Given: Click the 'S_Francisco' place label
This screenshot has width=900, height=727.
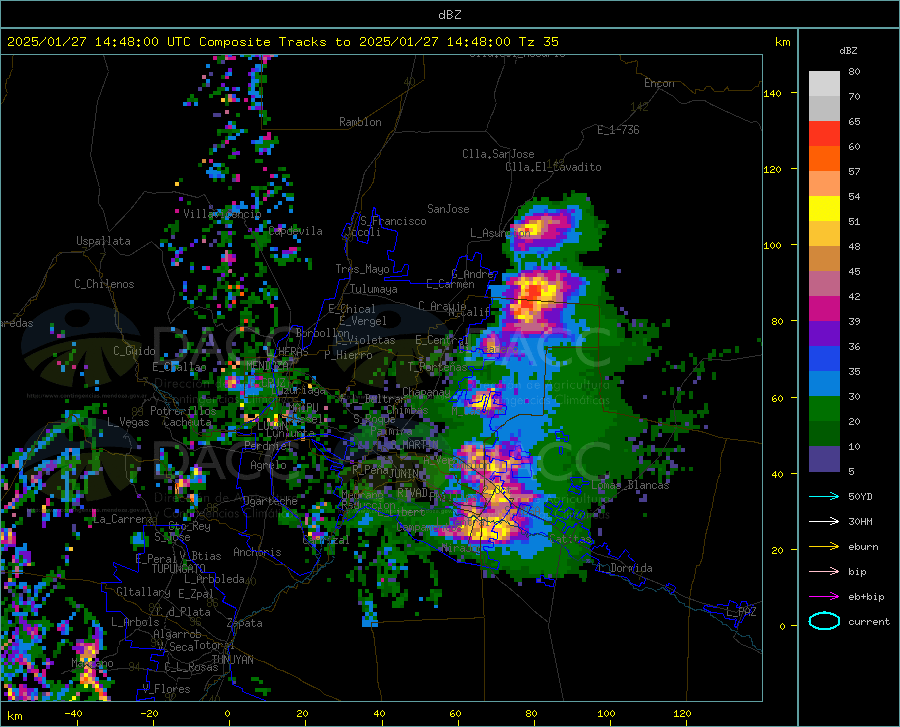Looking at the screenshot, I should 393,221.
